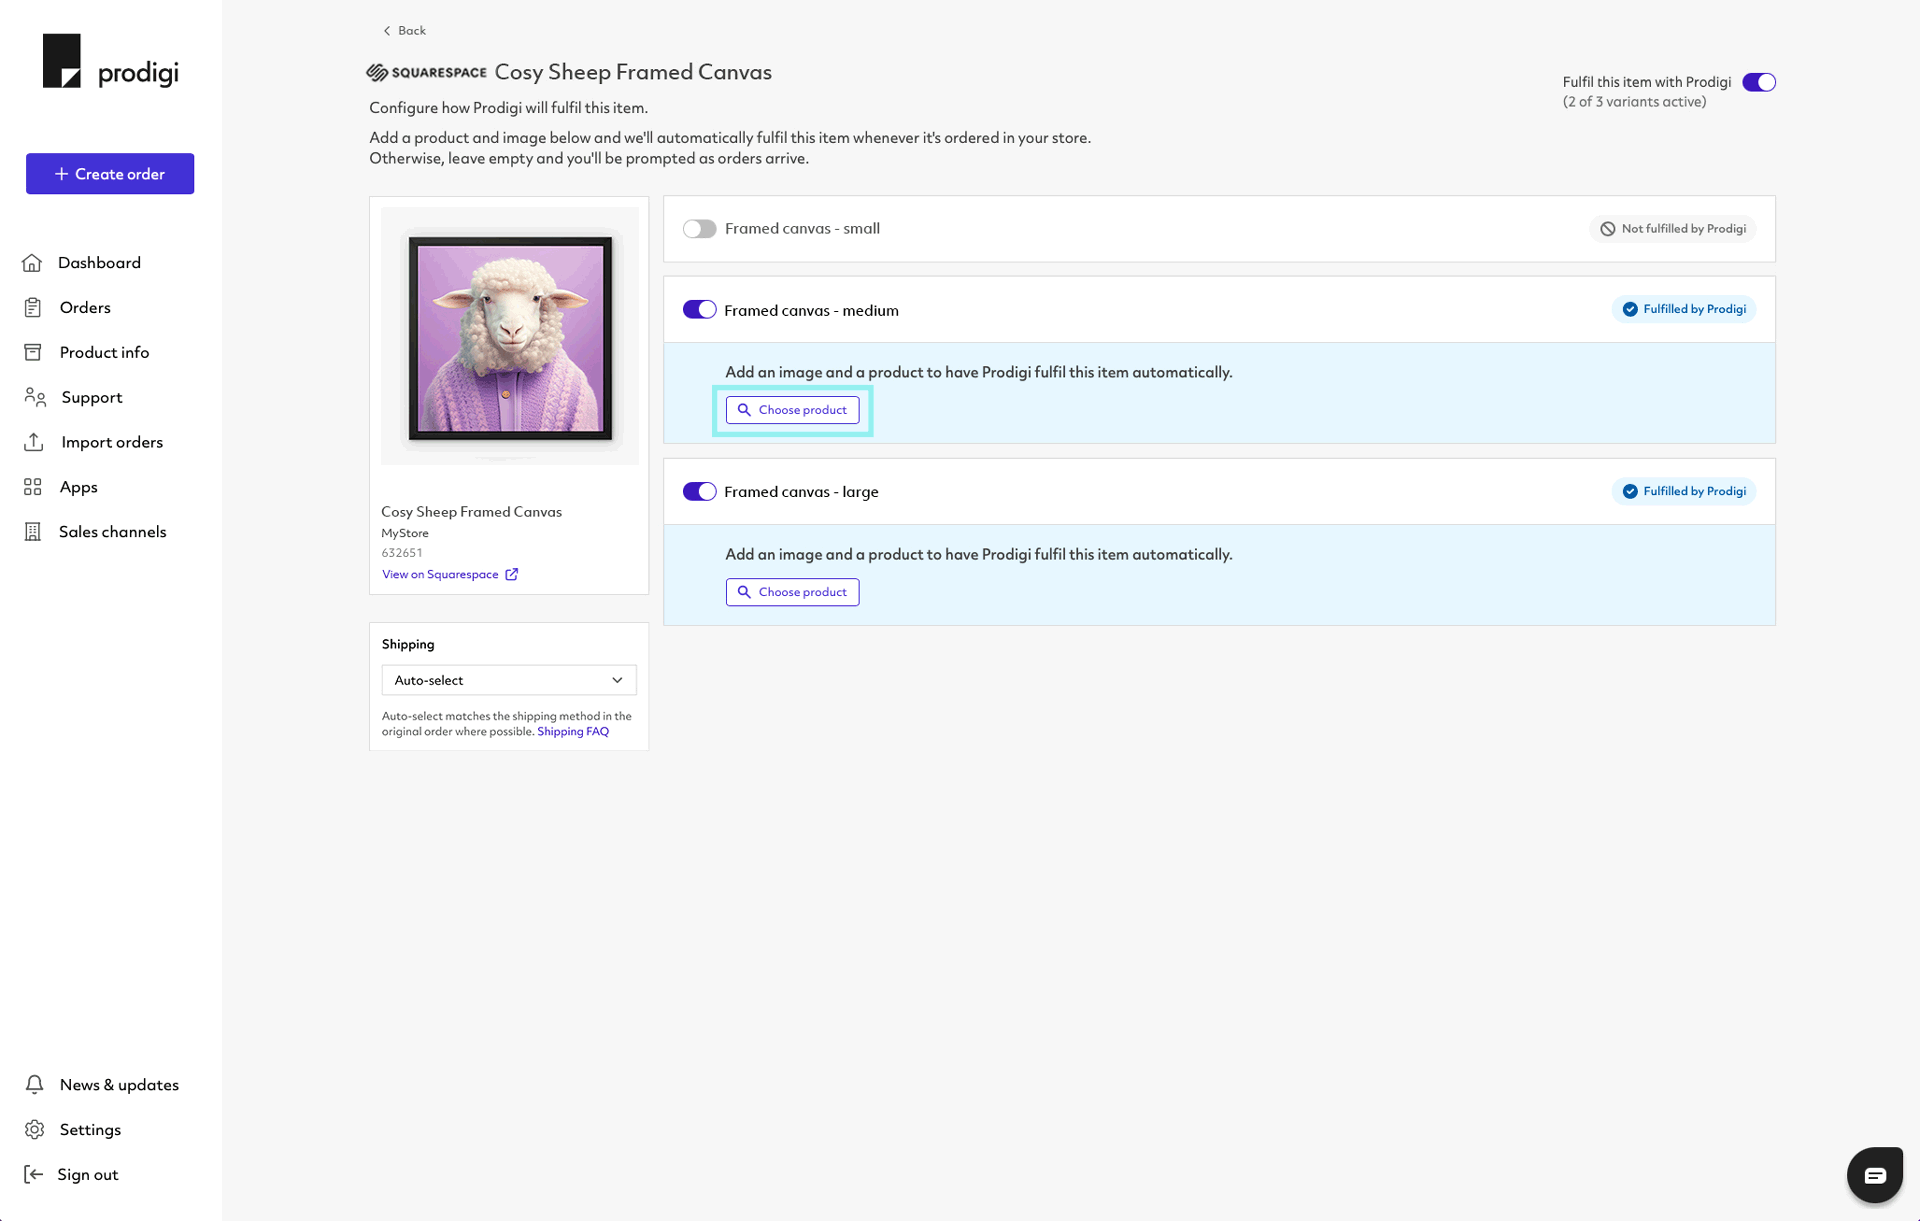Viewport: 1920px width, 1221px height.
Task: Click Choose product for large canvas
Action: pyautogui.click(x=792, y=590)
